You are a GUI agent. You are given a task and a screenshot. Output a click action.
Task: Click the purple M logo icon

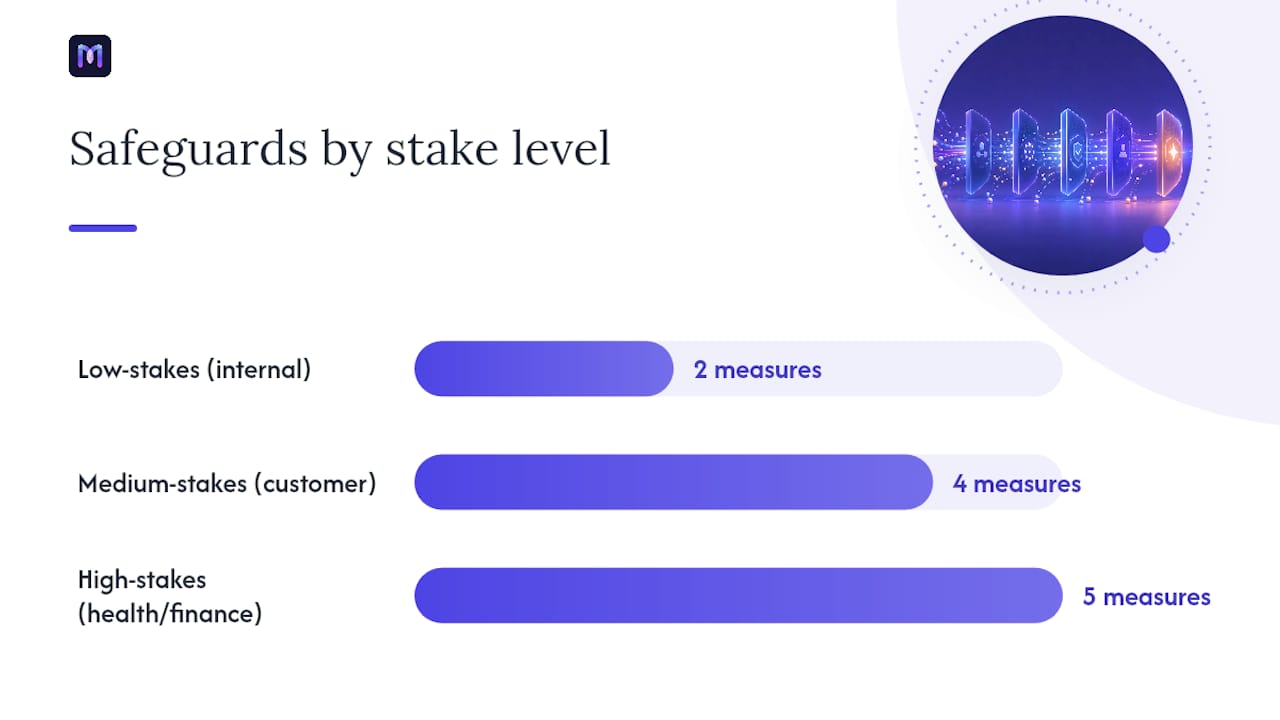pos(90,56)
